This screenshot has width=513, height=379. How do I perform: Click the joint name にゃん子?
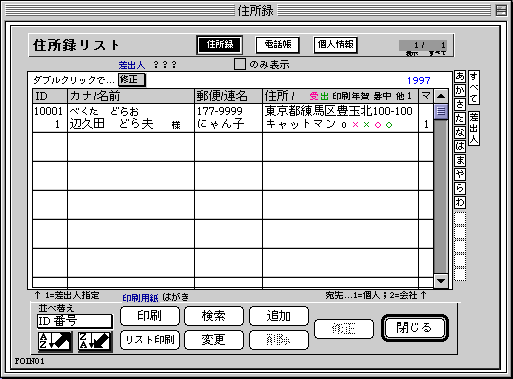[221, 124]
